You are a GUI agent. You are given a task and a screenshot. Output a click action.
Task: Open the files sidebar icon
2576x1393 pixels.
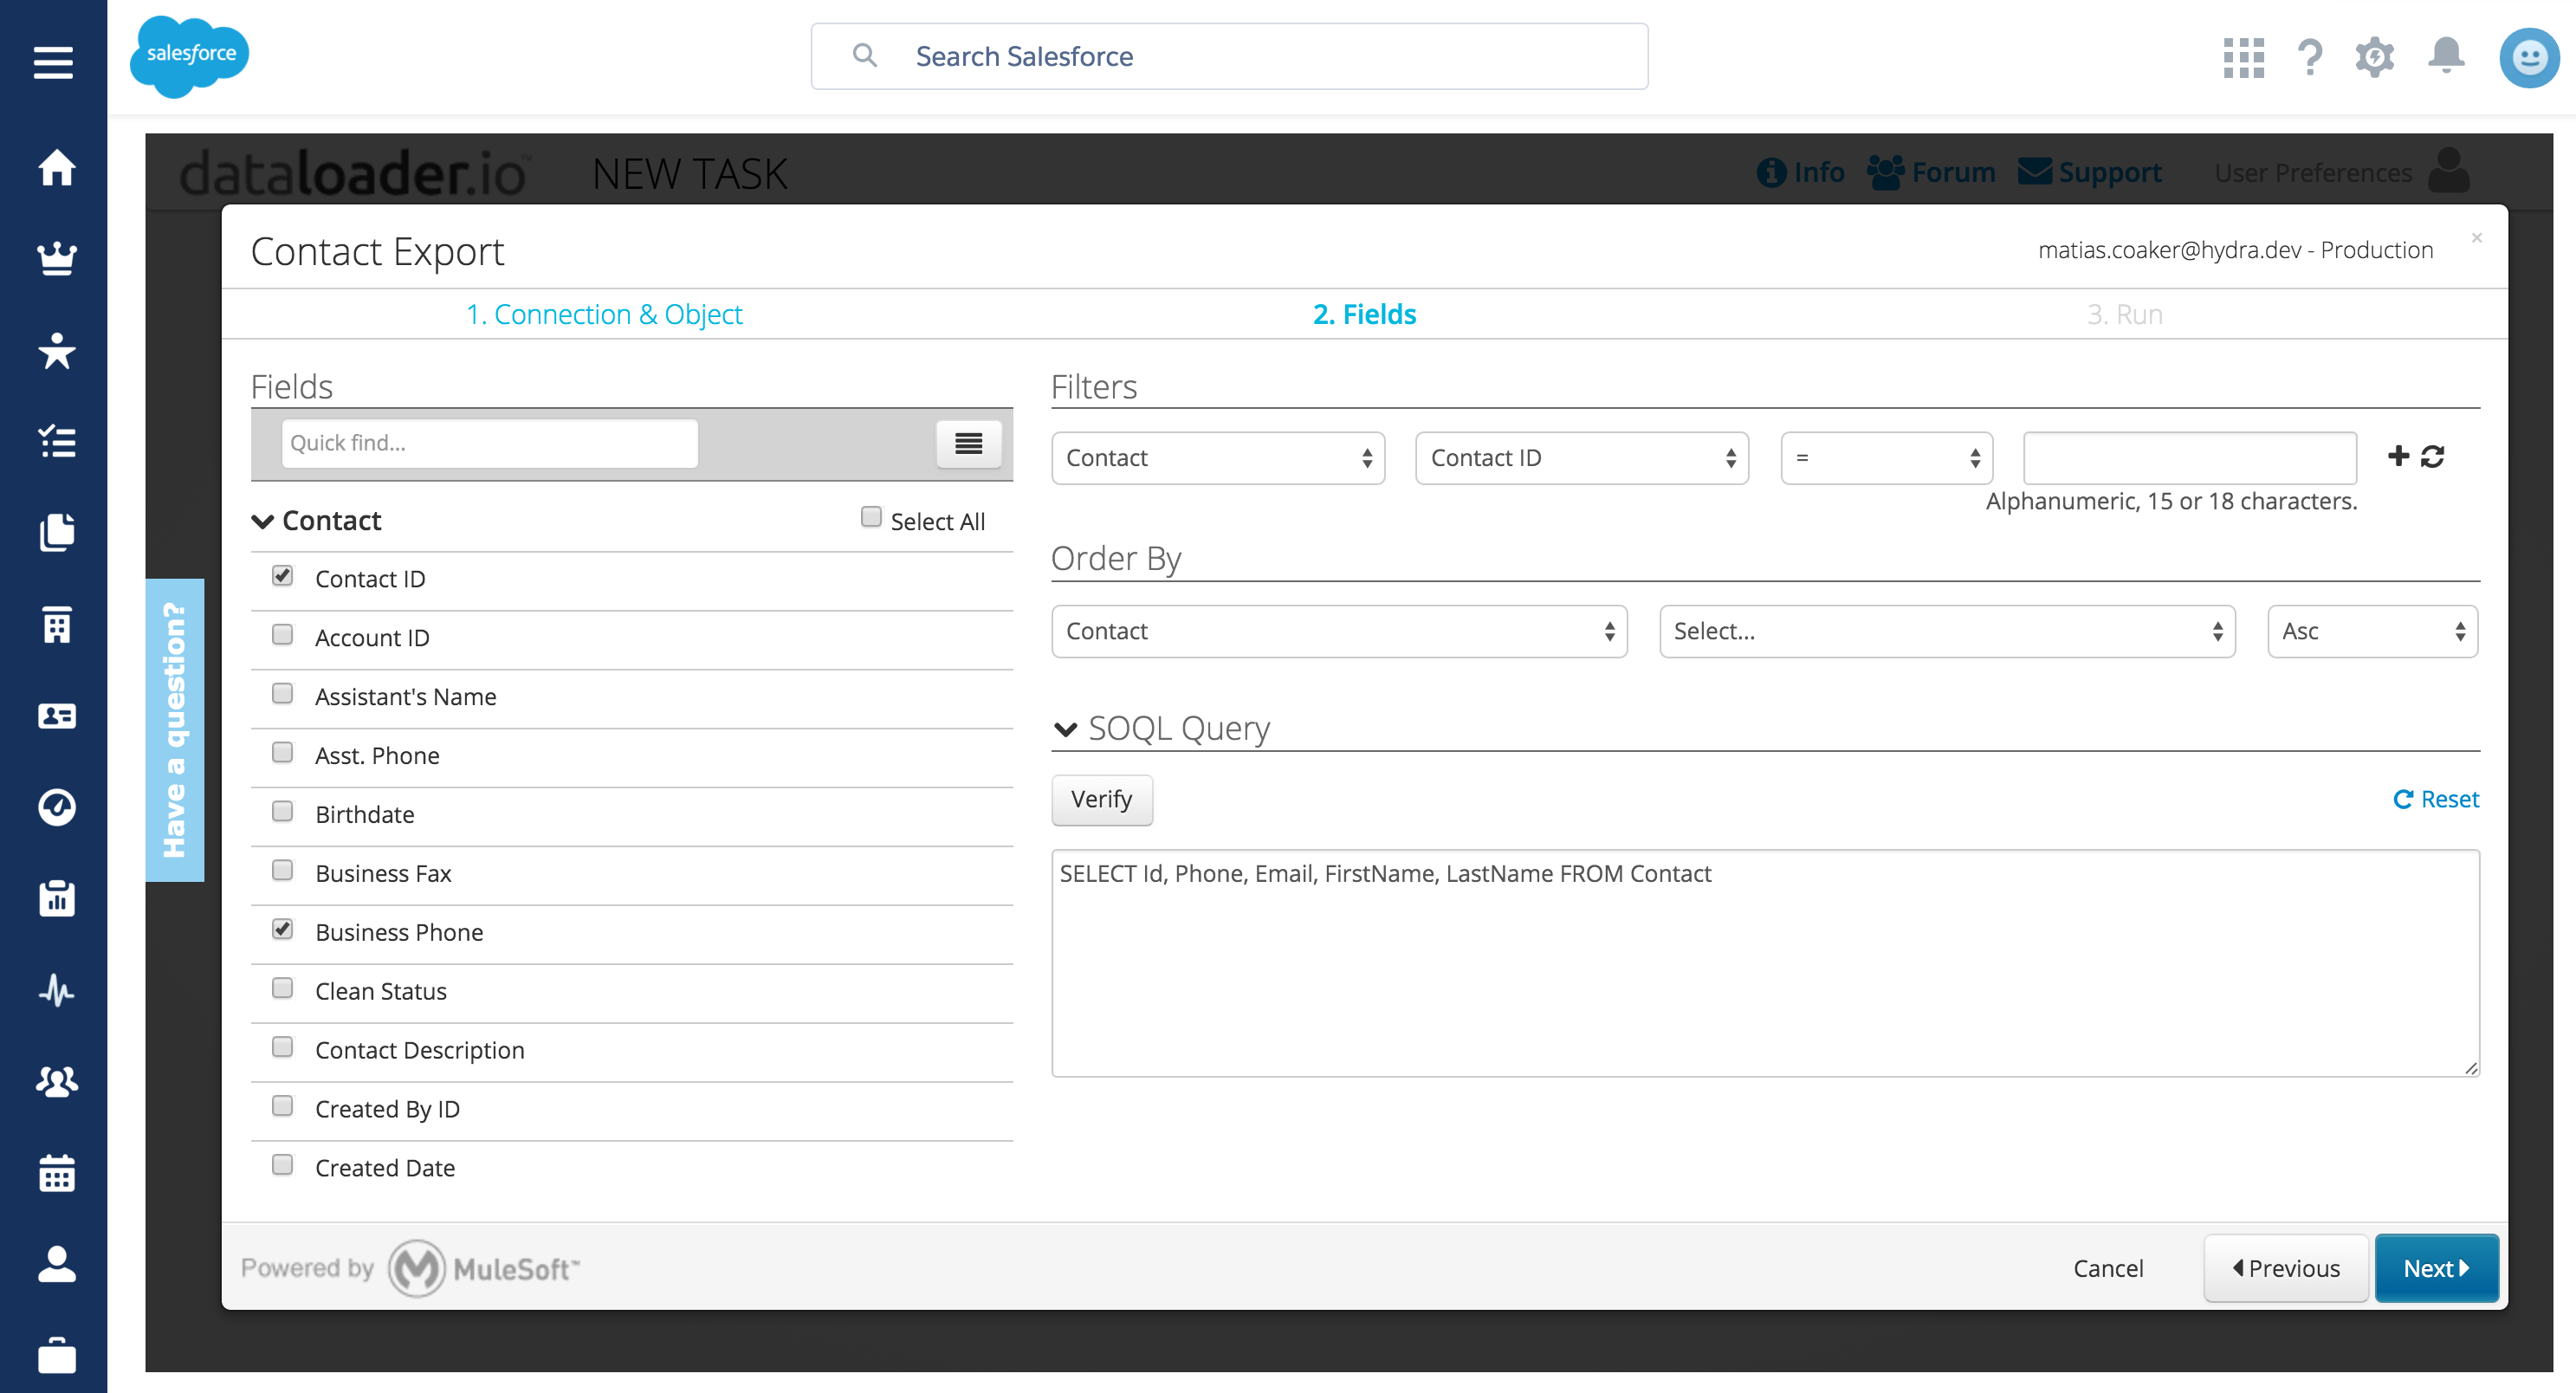(57, 532)
